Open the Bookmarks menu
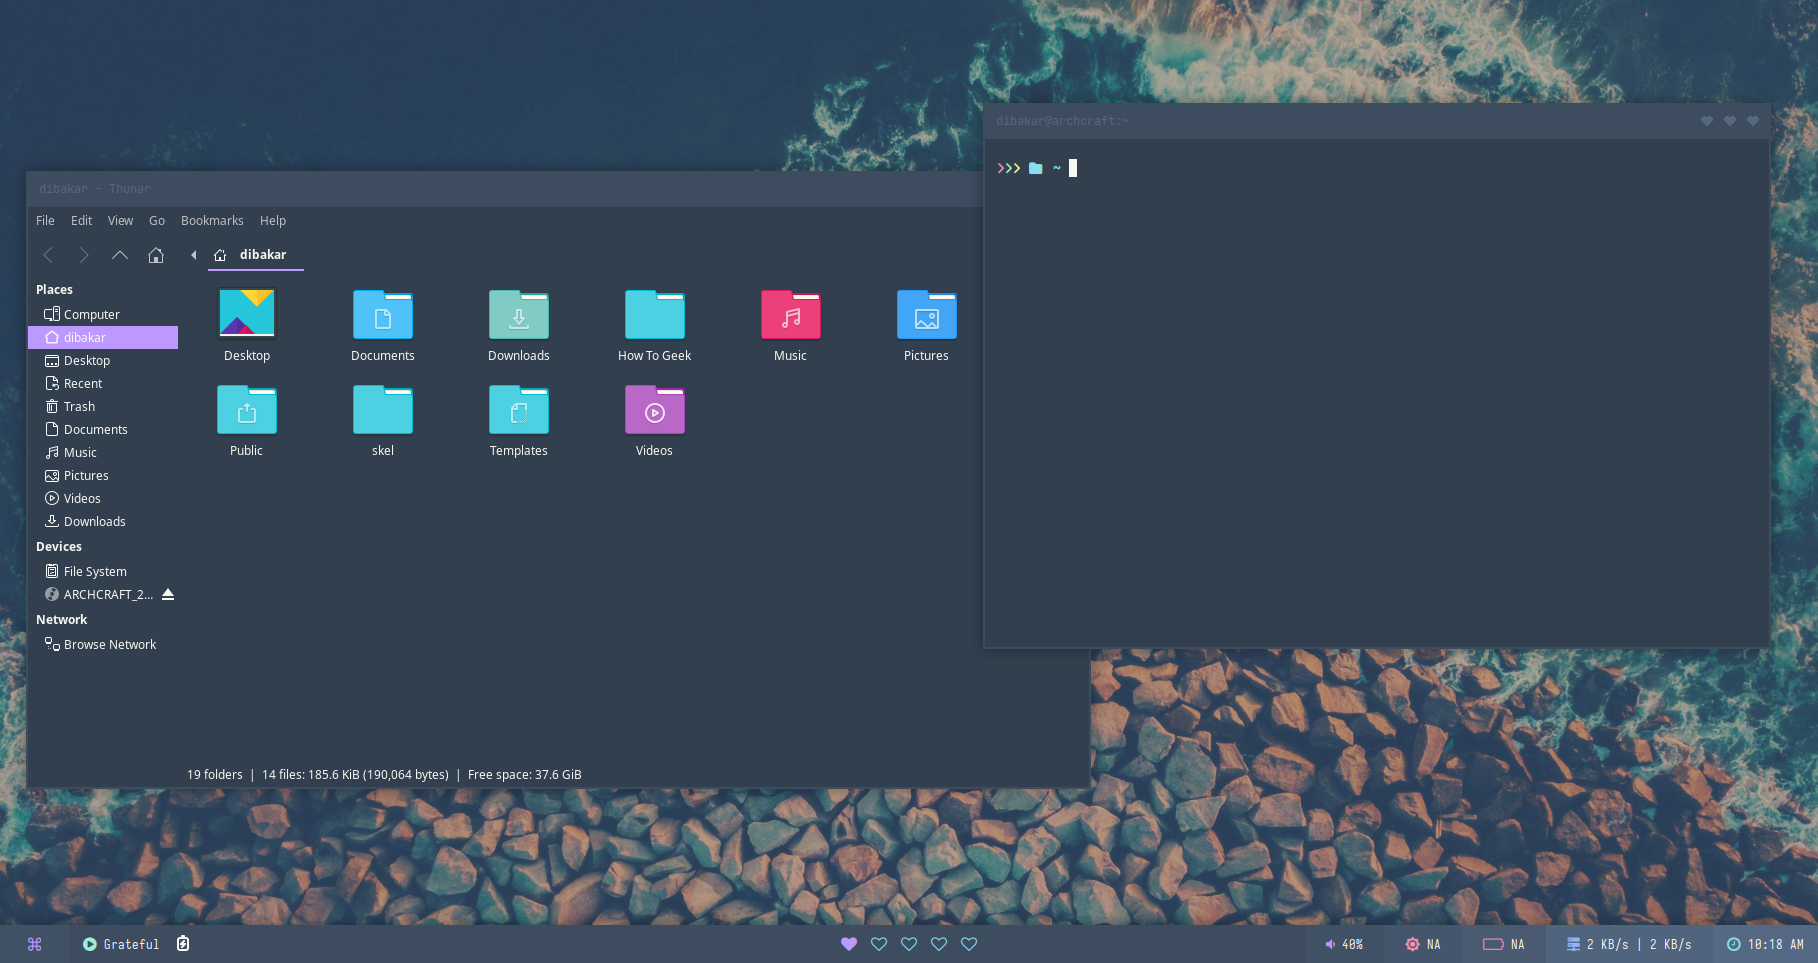The height and width of the screenshot is (963, 1818). 212,221
